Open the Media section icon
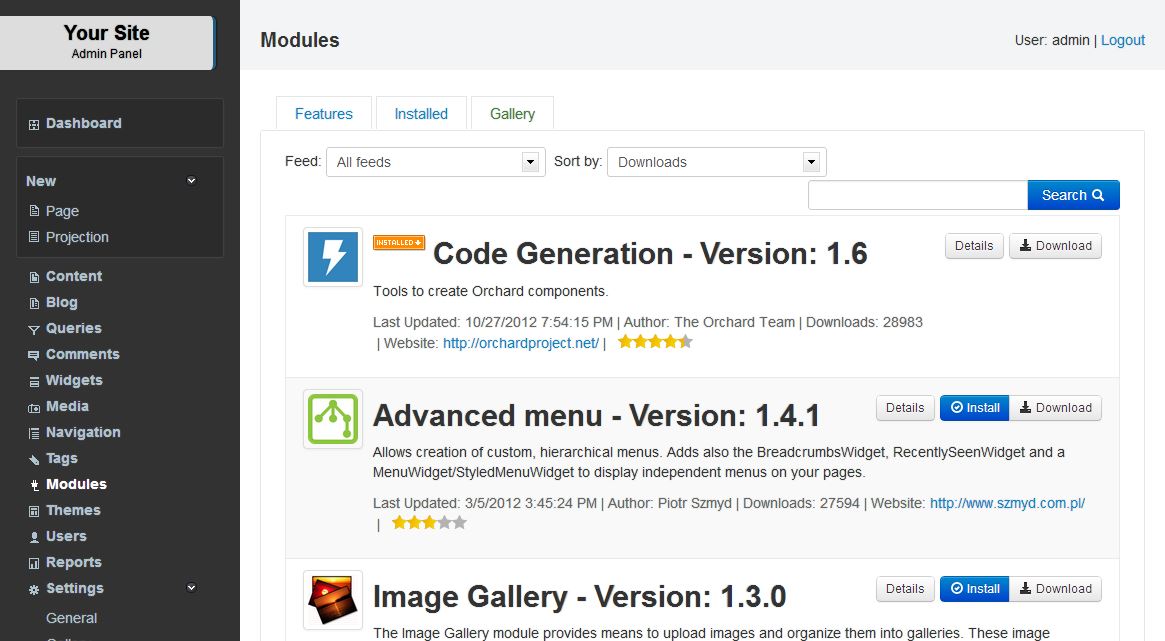Viewport: 1165px width, 641px height. (34, 406)
